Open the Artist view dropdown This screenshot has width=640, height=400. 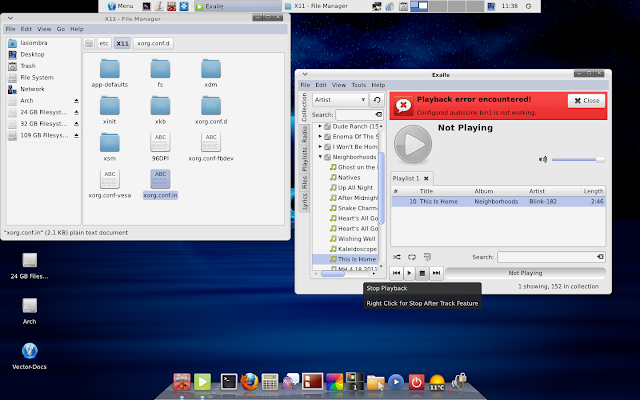click(x=340, y=100)
